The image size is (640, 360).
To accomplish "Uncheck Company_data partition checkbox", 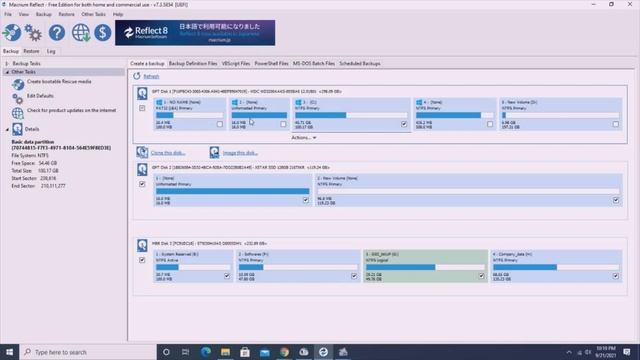I will (616, 276).
